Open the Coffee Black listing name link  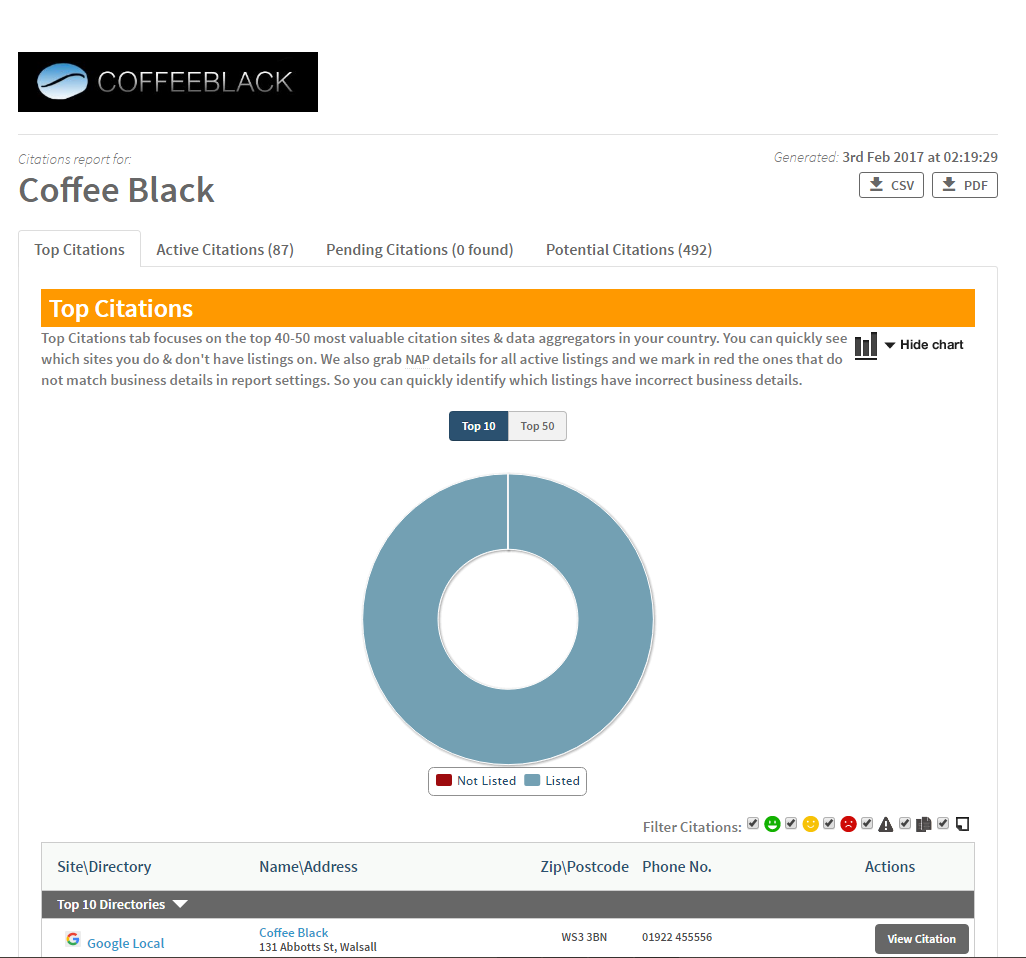click(x=293, y=932)
